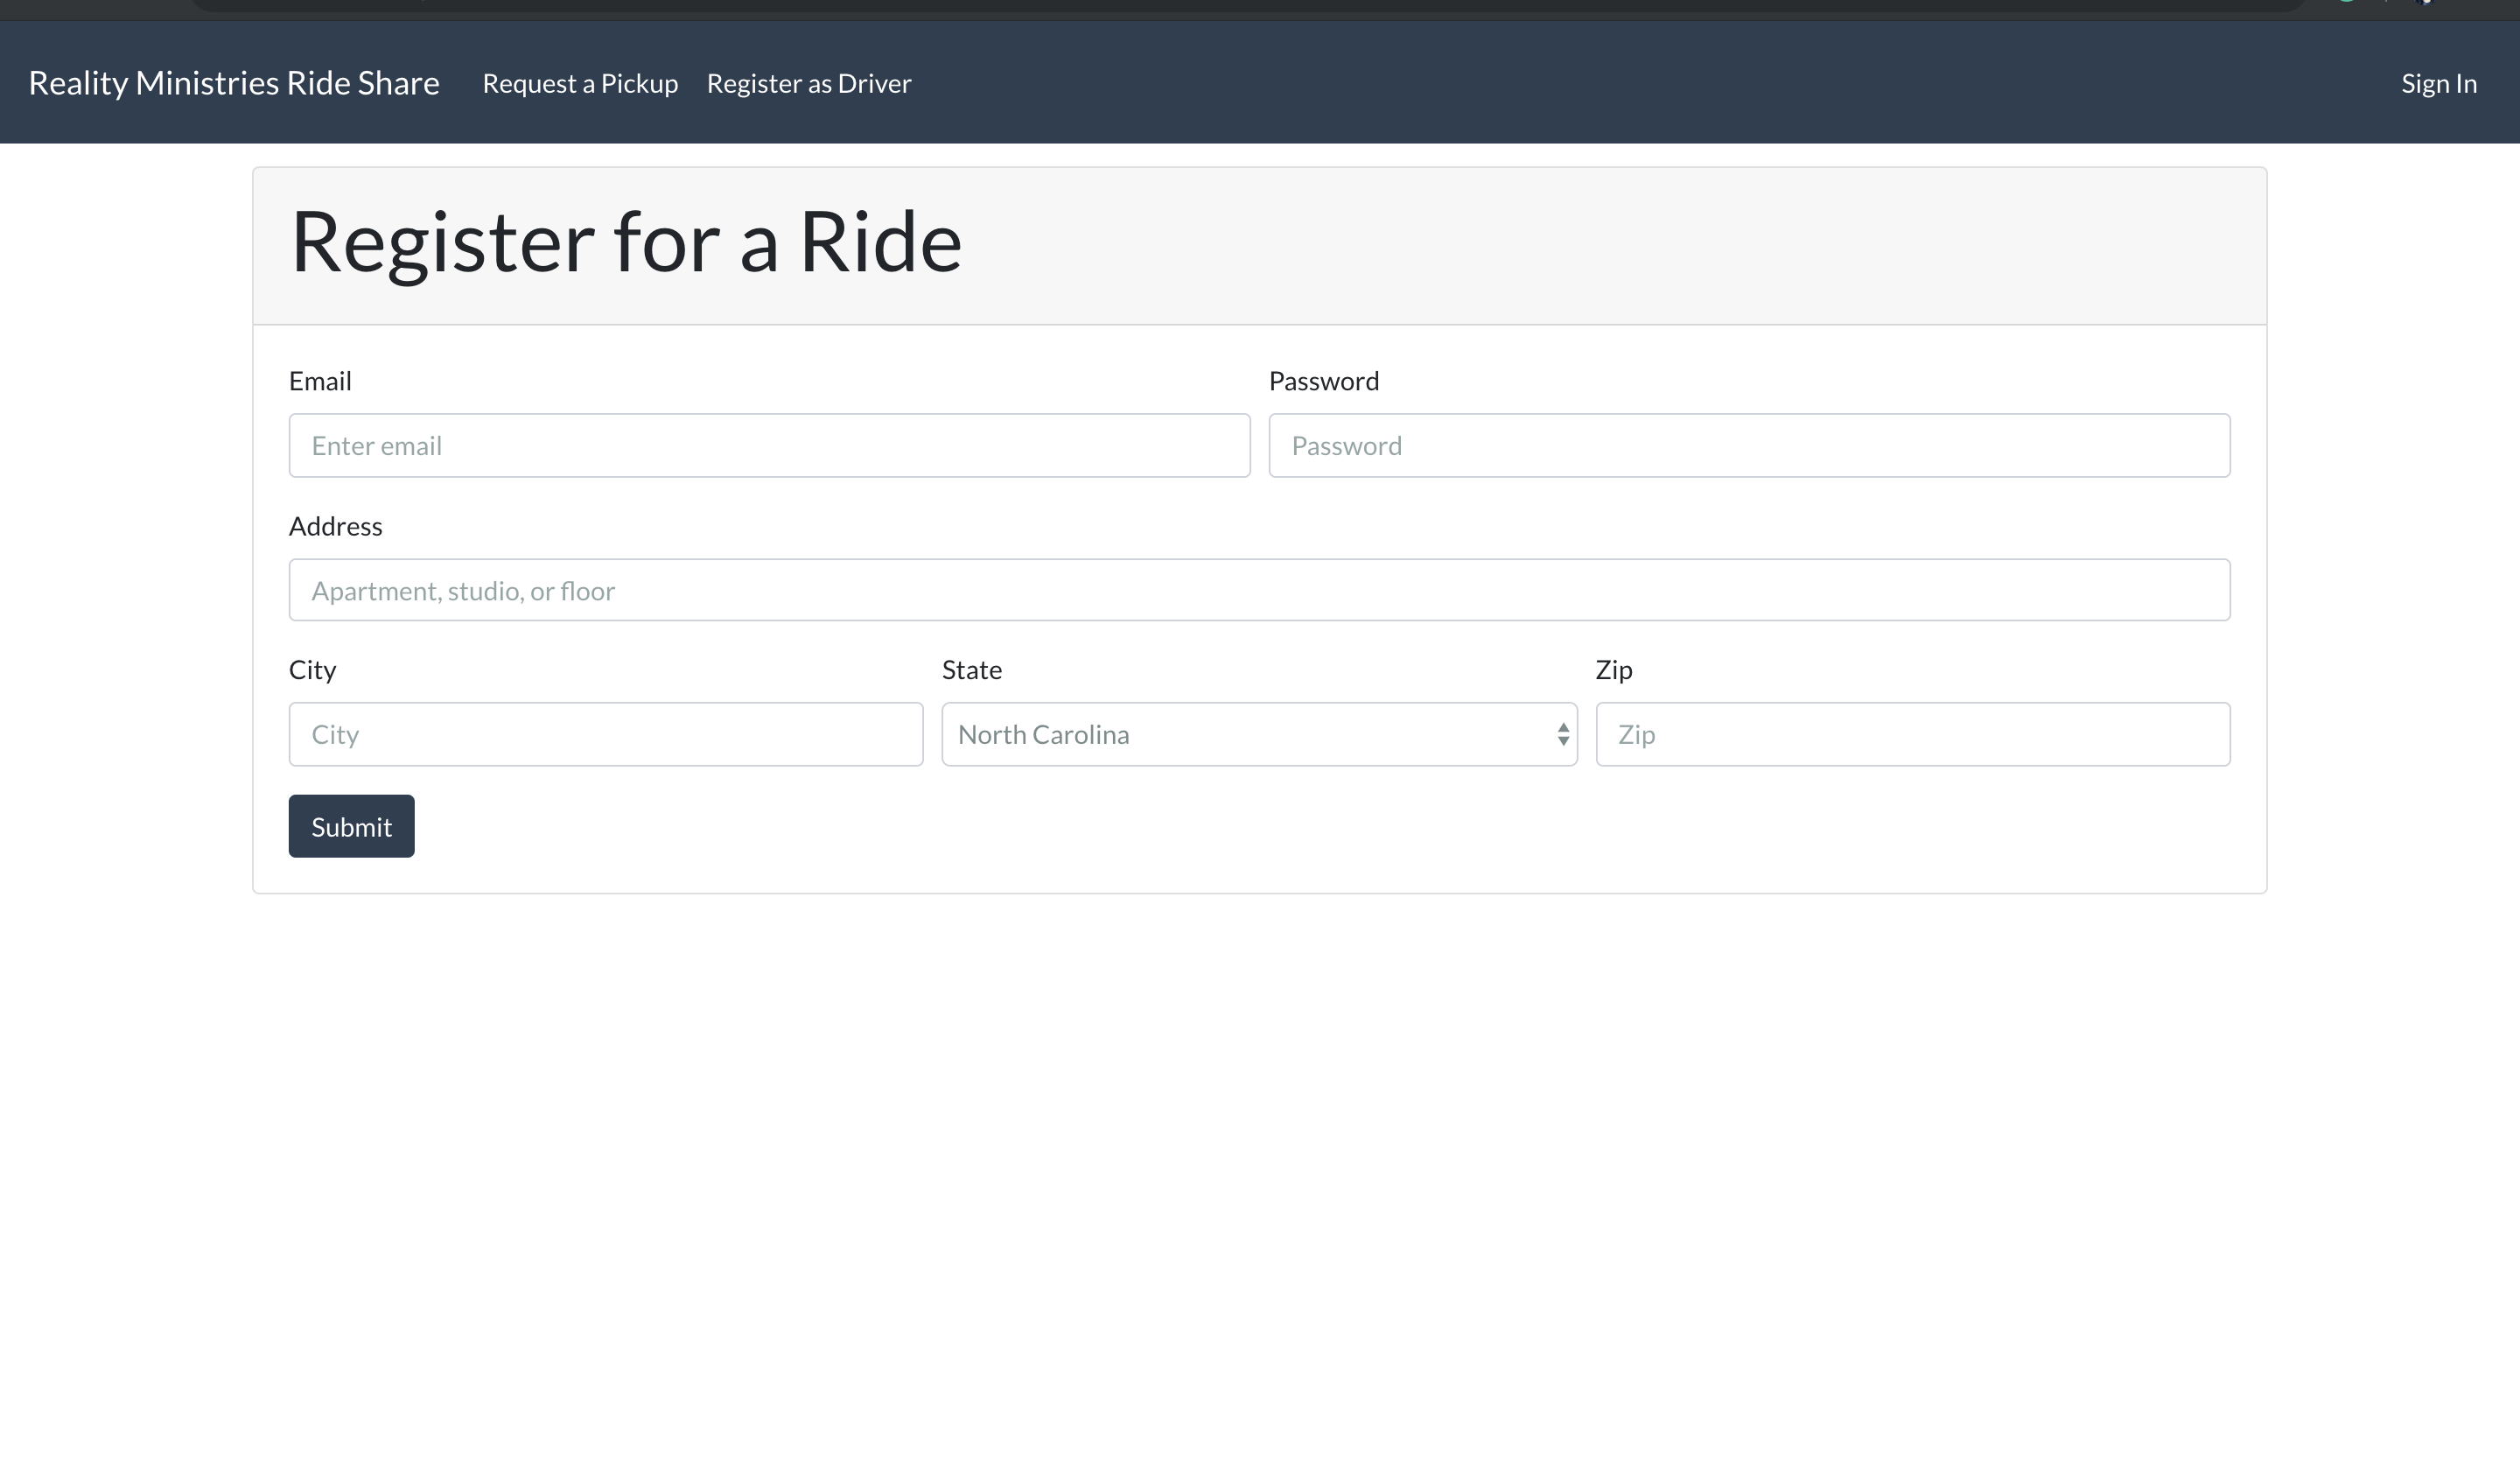Click the Password label text

1323,381
